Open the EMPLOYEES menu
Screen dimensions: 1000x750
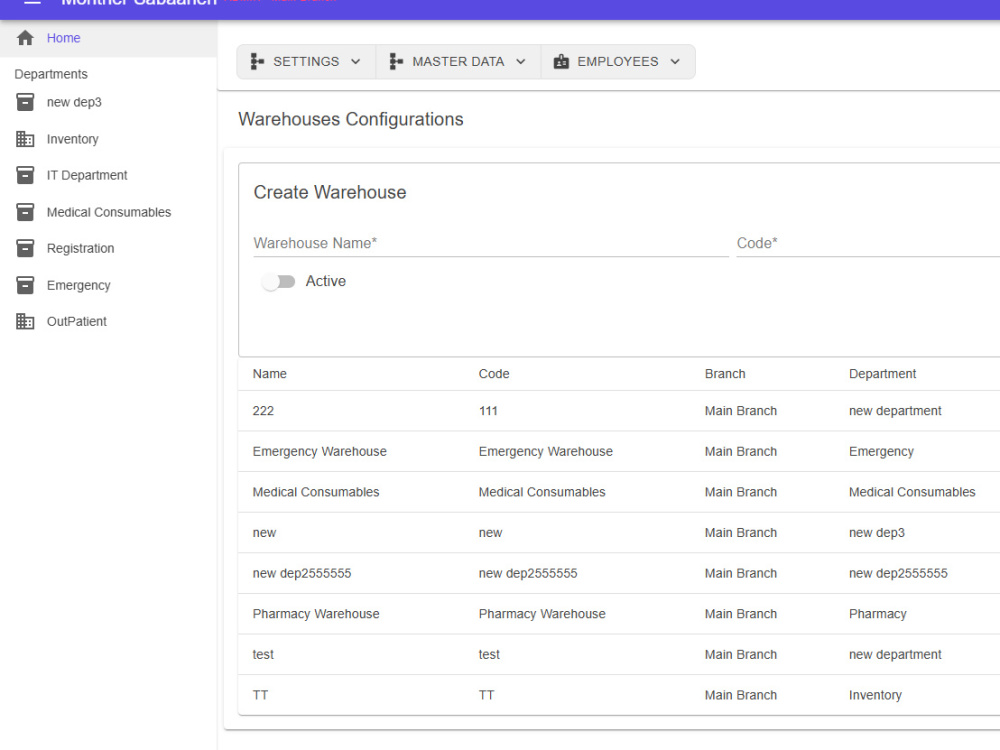[618, 62]
